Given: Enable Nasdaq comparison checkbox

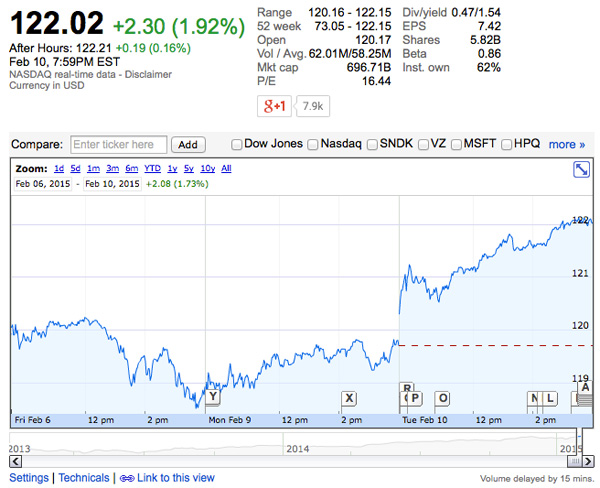Looking at the screenshot, I should pyautogui.click(x=313, y=145).
